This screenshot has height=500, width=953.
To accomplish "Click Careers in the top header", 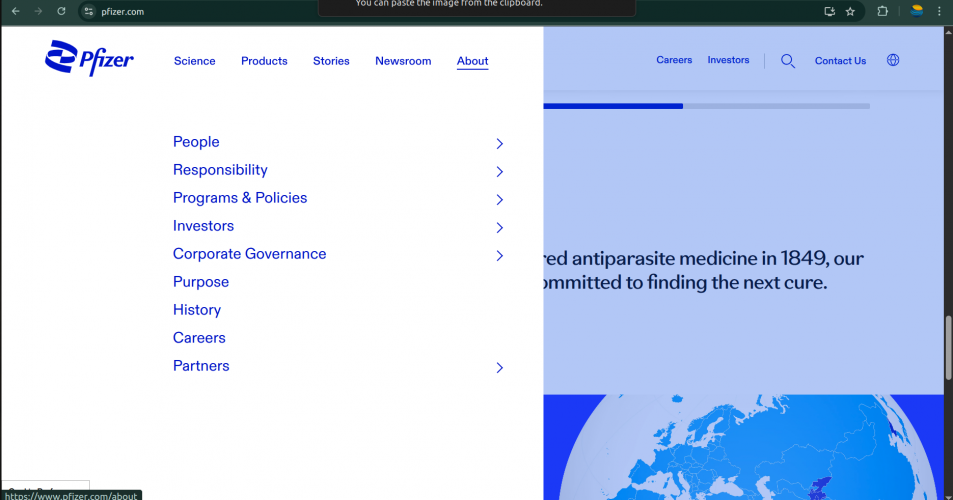I will pyautogui.click(x=674, y=60).
